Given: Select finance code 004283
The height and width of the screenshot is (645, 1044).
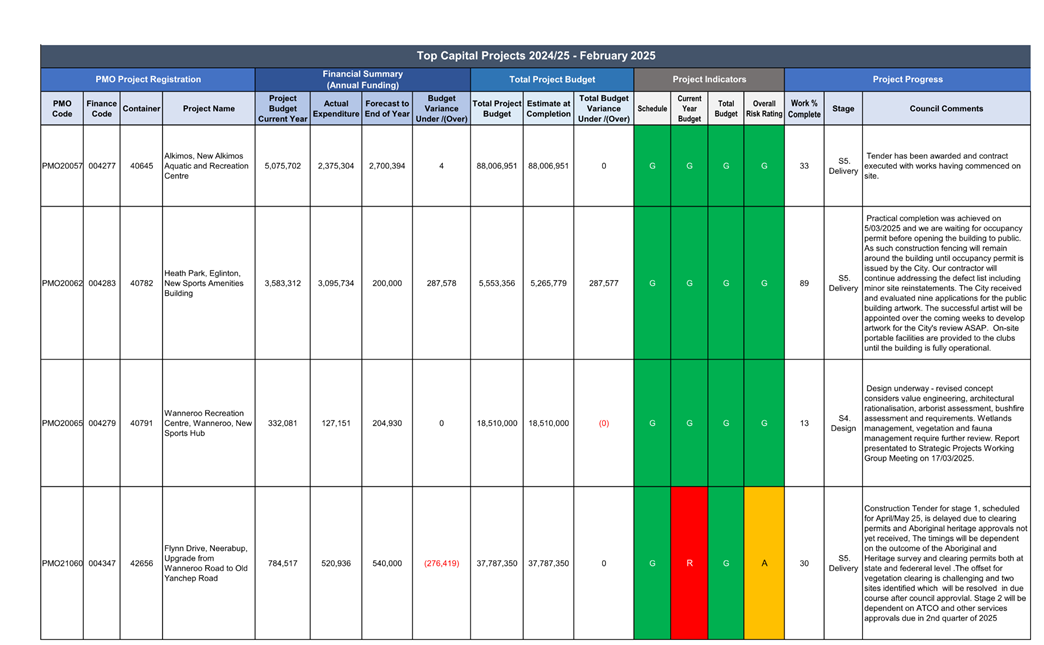Looking at the screenshot, I should (101, 283).
